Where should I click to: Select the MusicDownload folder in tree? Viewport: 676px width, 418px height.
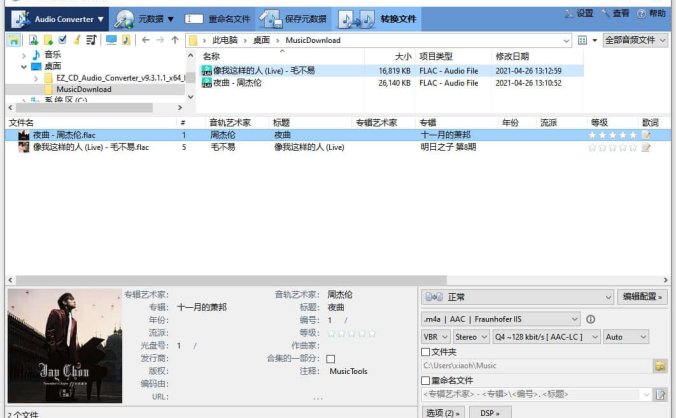[x=84, y=89]
